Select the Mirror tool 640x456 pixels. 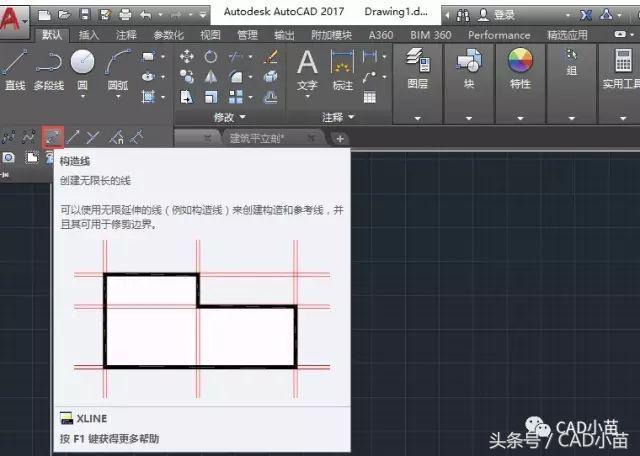(x=211, y=76)
